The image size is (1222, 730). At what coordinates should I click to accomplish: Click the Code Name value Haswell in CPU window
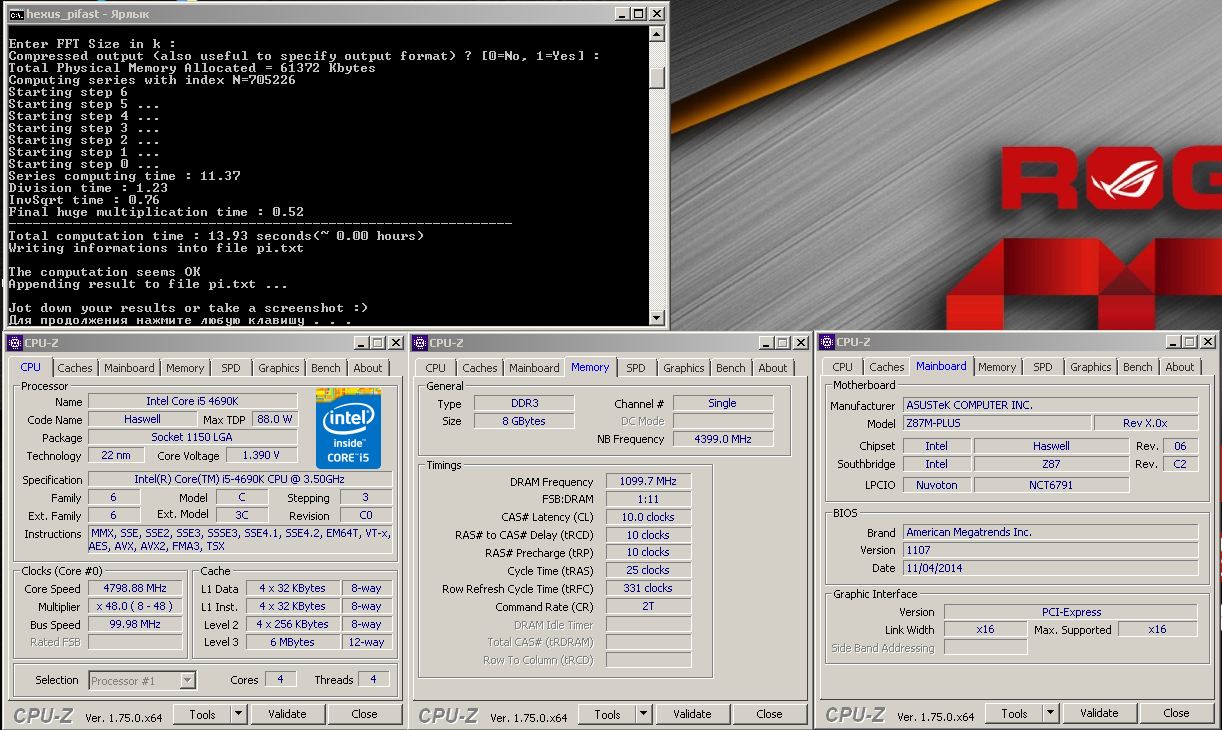(x=142, y=419)
